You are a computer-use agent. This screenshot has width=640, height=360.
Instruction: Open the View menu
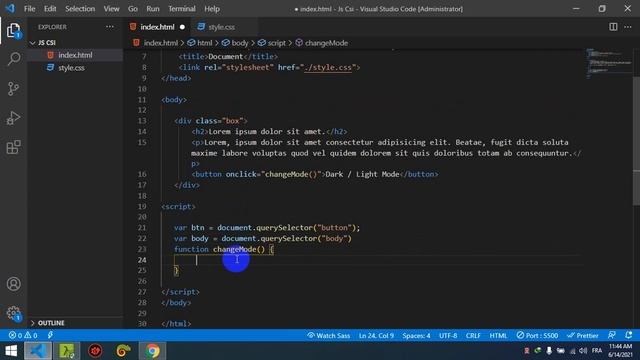tap(111, 9)
